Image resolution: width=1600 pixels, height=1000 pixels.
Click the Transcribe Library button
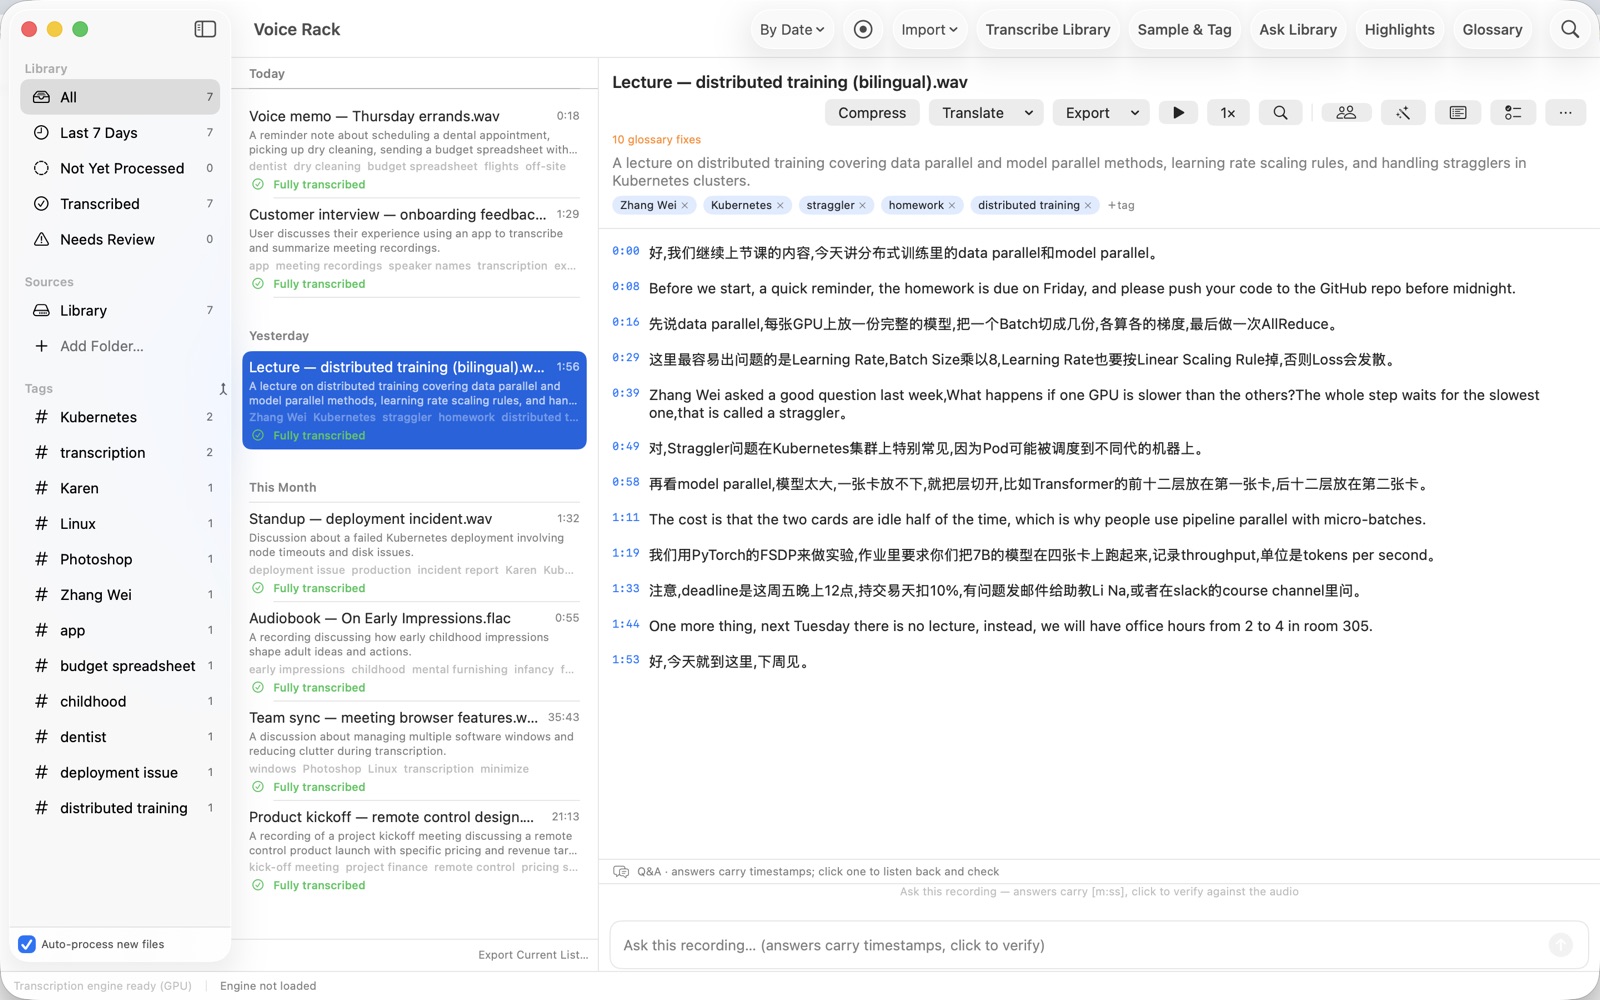1048,29
